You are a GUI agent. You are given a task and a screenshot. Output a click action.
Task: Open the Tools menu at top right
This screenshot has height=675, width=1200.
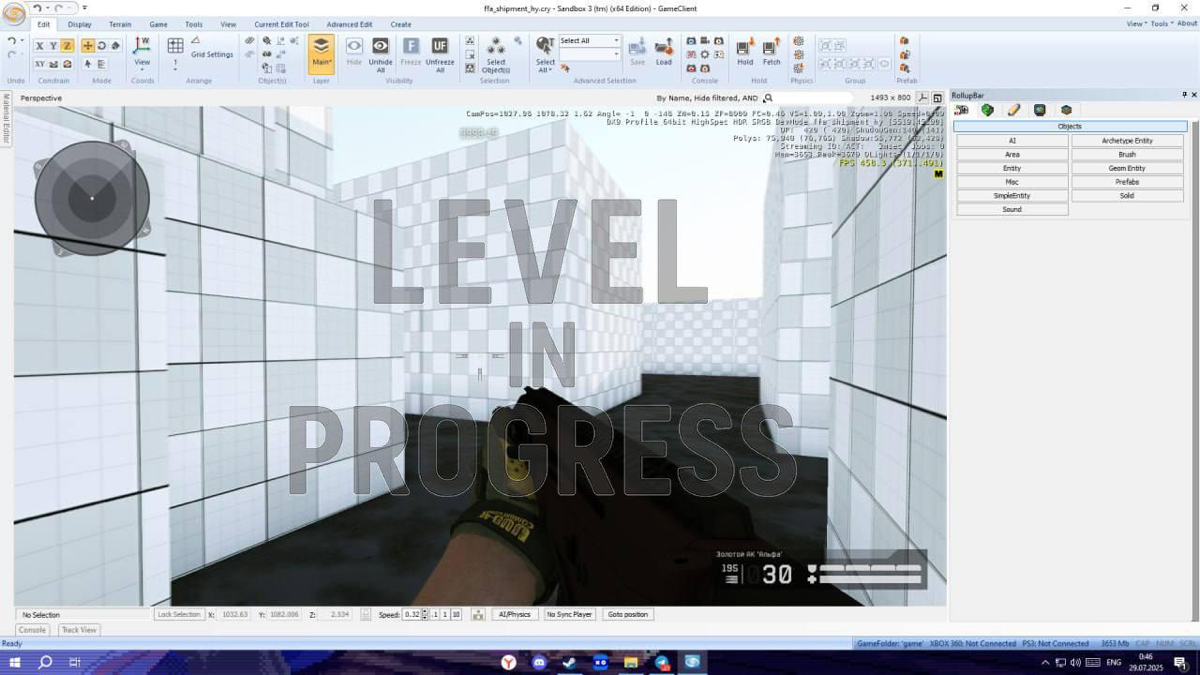point(1160,24)
